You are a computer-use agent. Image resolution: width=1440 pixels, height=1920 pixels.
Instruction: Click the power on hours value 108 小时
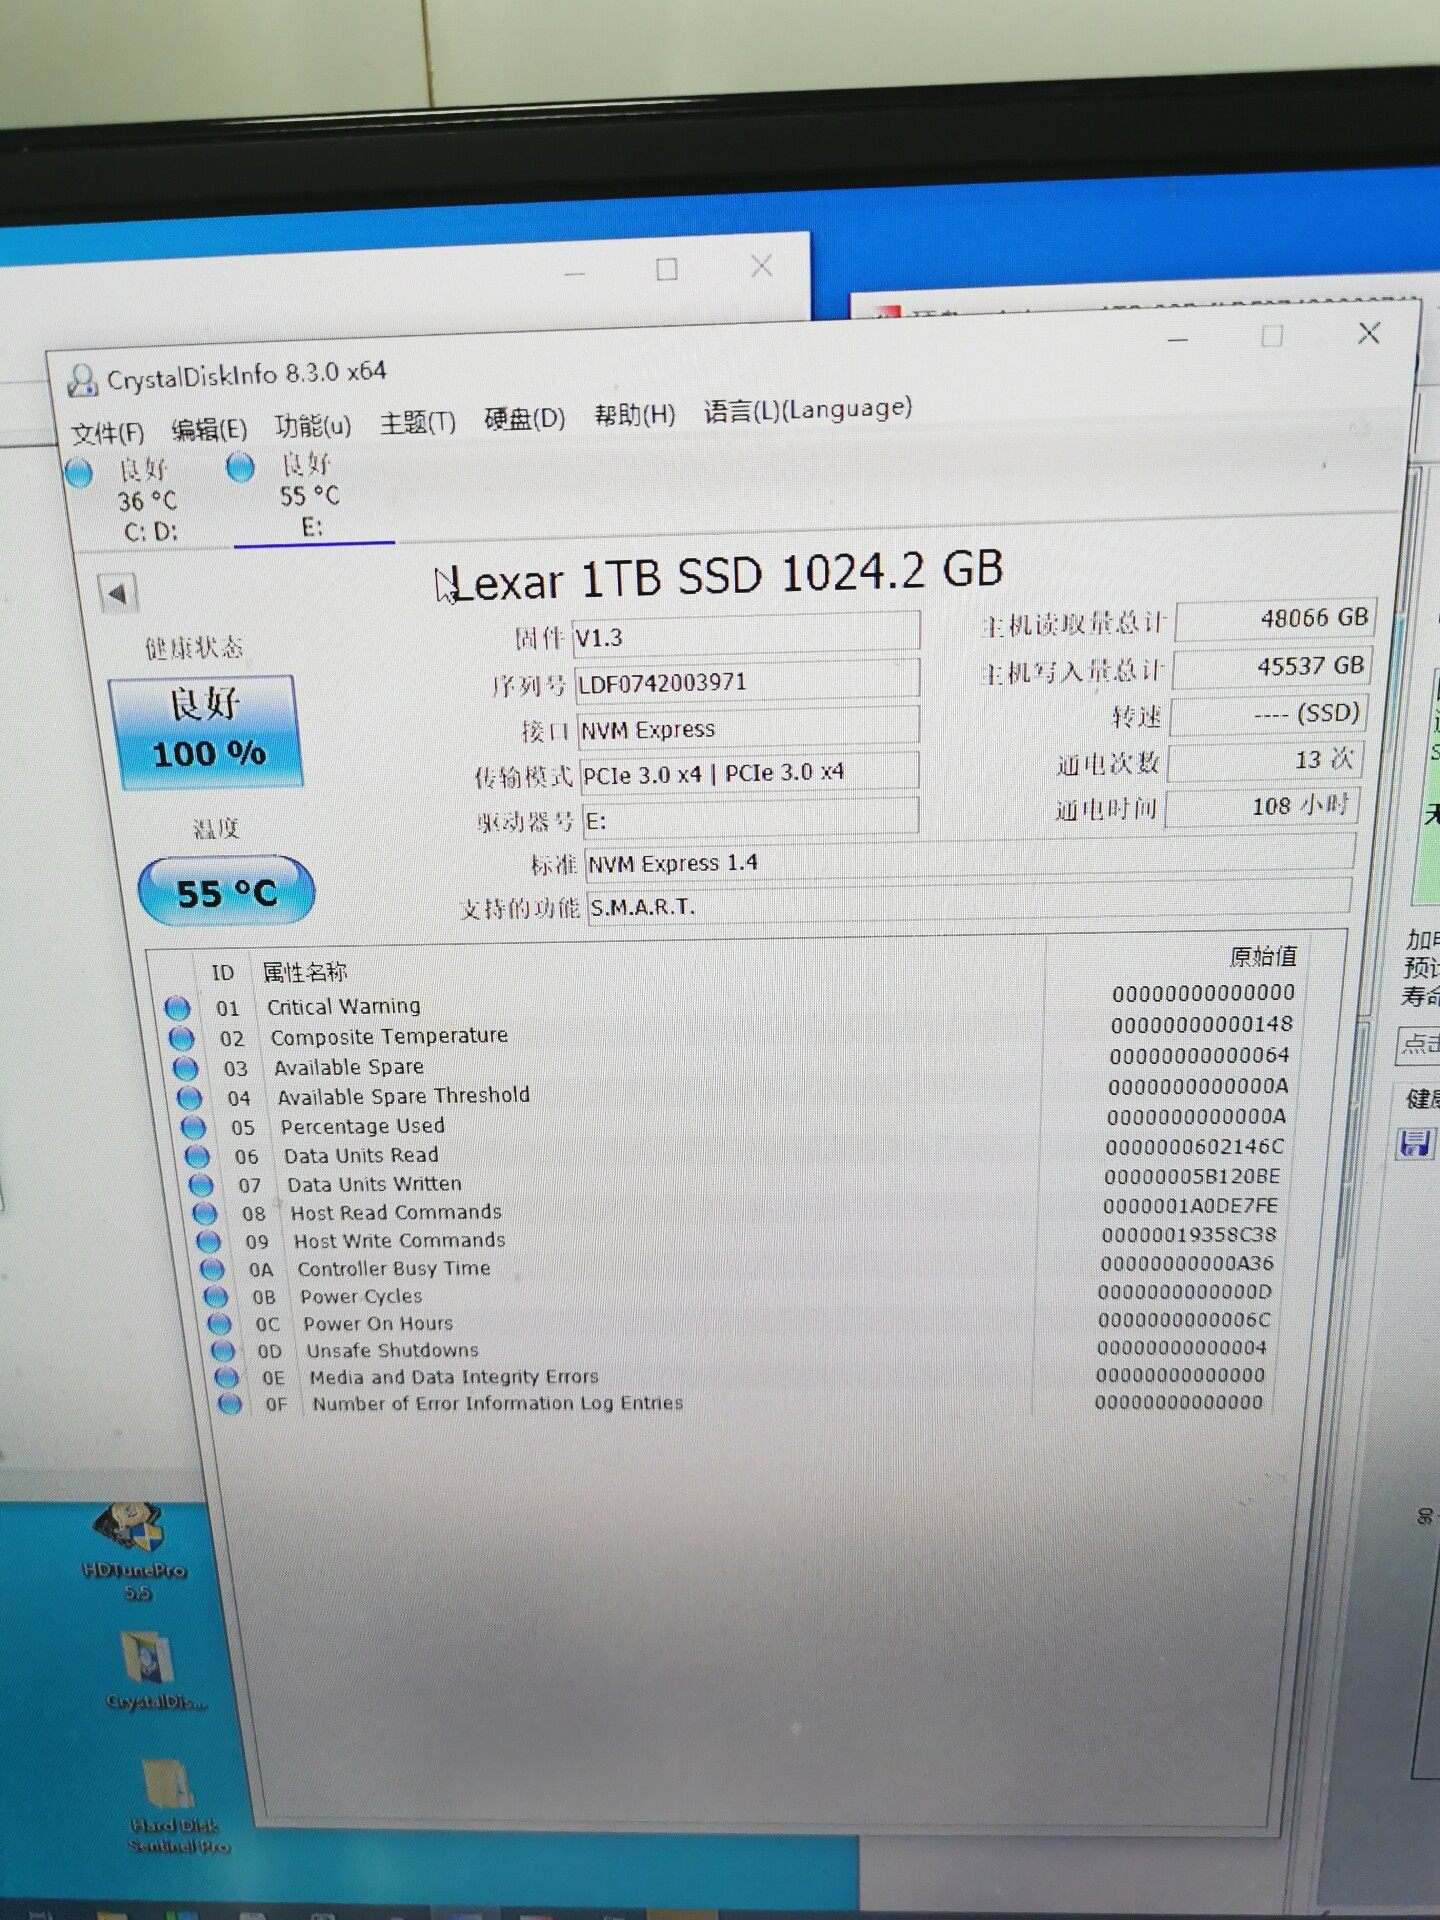pyautogui.click(x=1262, y=806)
